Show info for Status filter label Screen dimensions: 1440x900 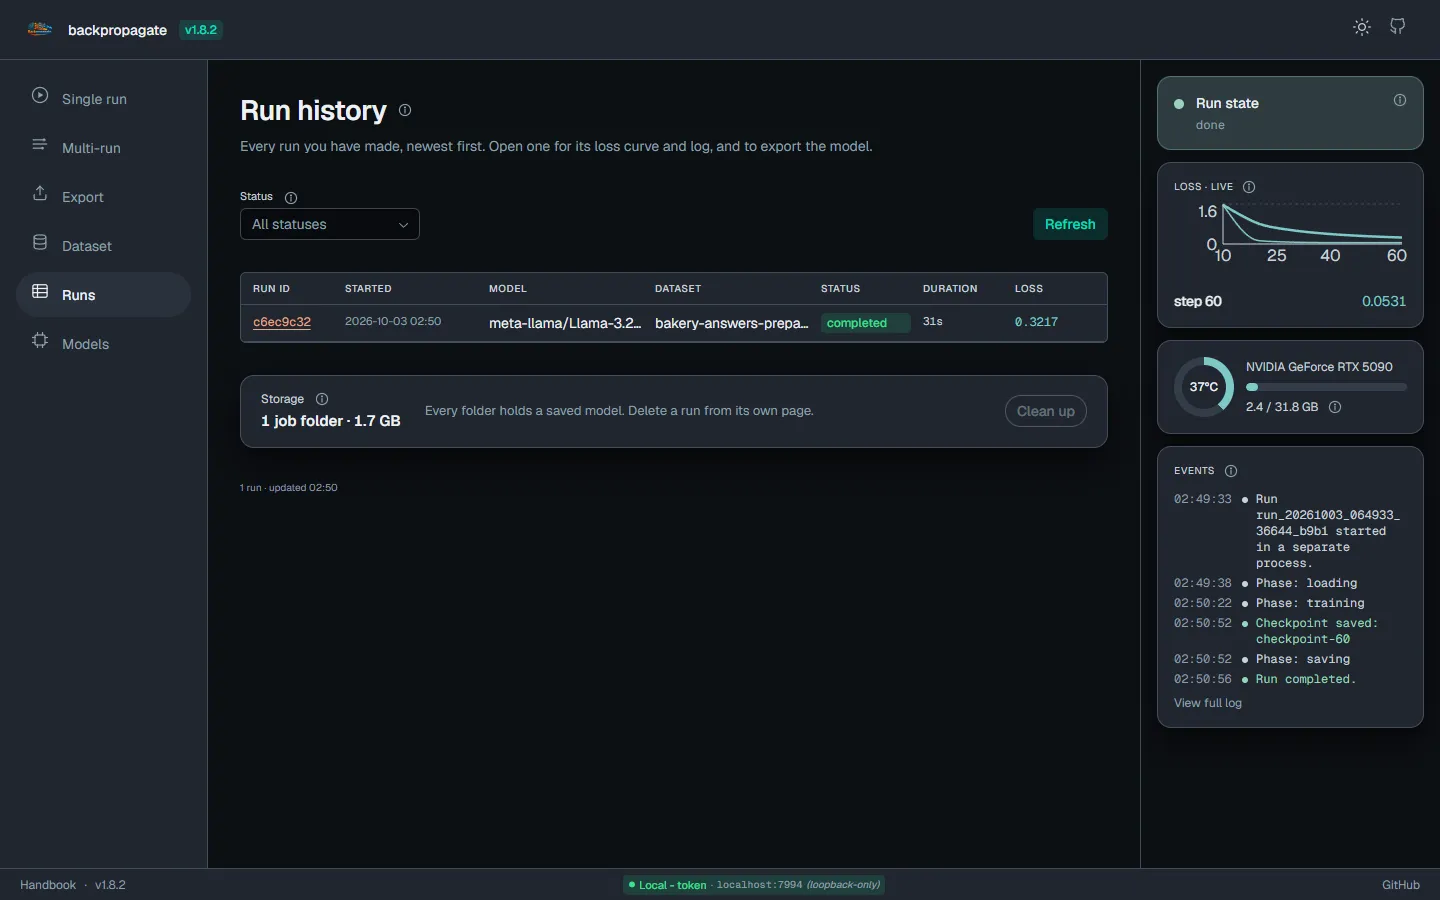coord(291,198)
